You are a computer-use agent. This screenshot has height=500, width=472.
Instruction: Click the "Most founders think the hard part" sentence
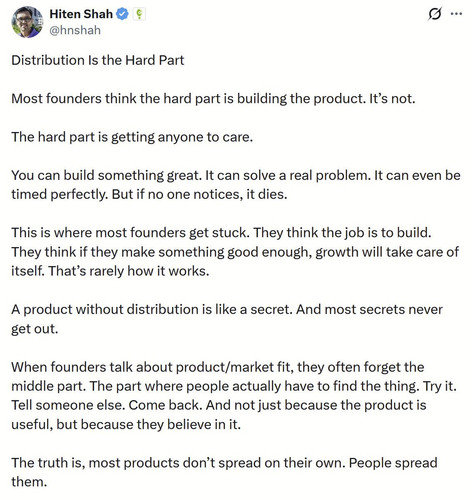pos(213,99)
